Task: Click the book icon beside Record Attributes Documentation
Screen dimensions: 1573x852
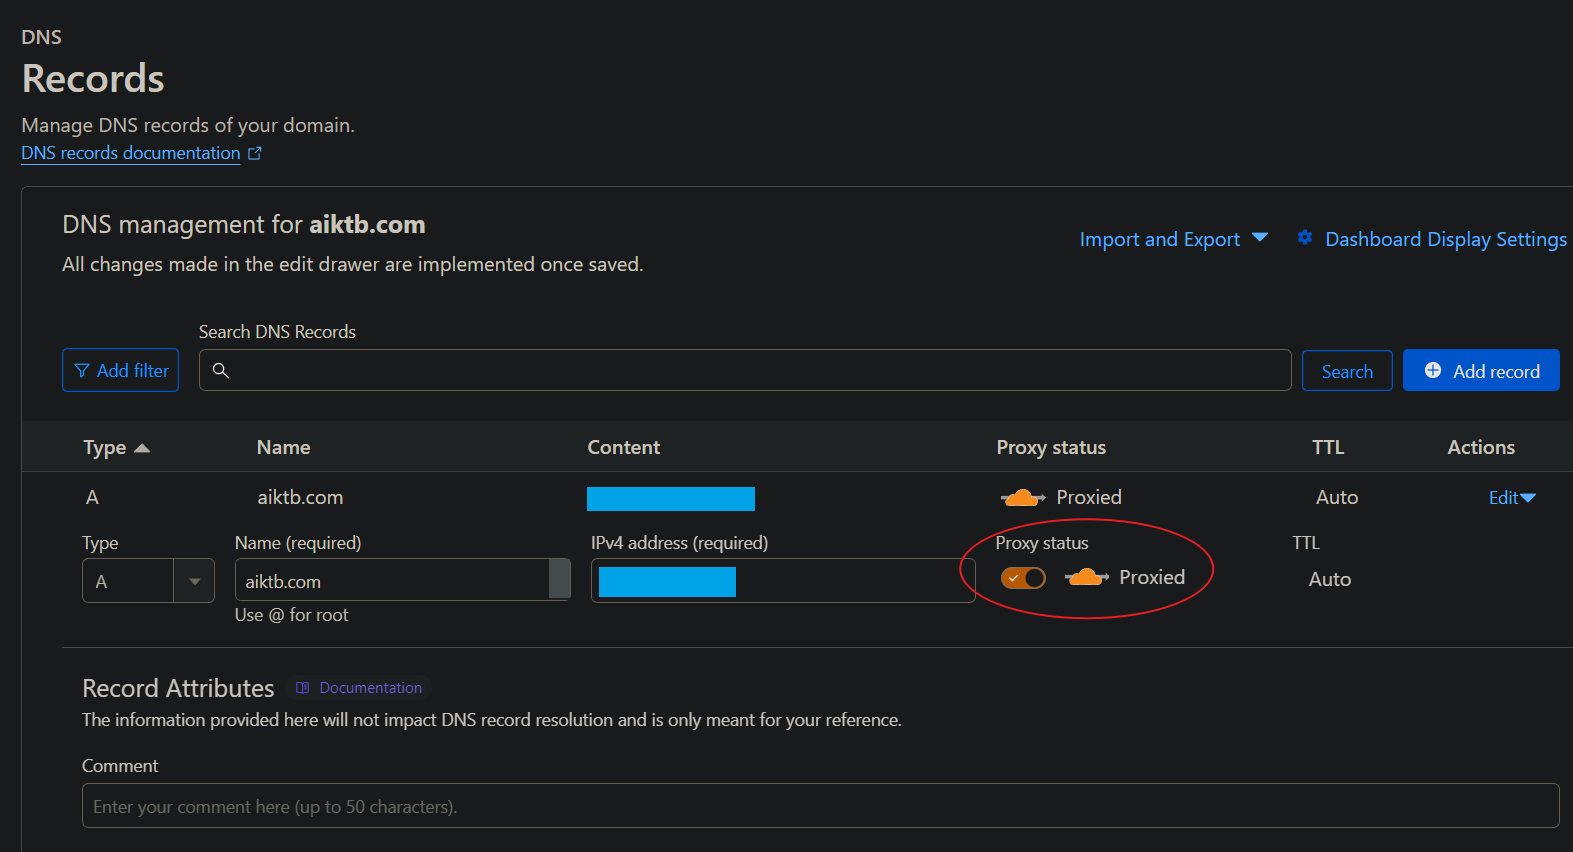Action: click(303, 688)
